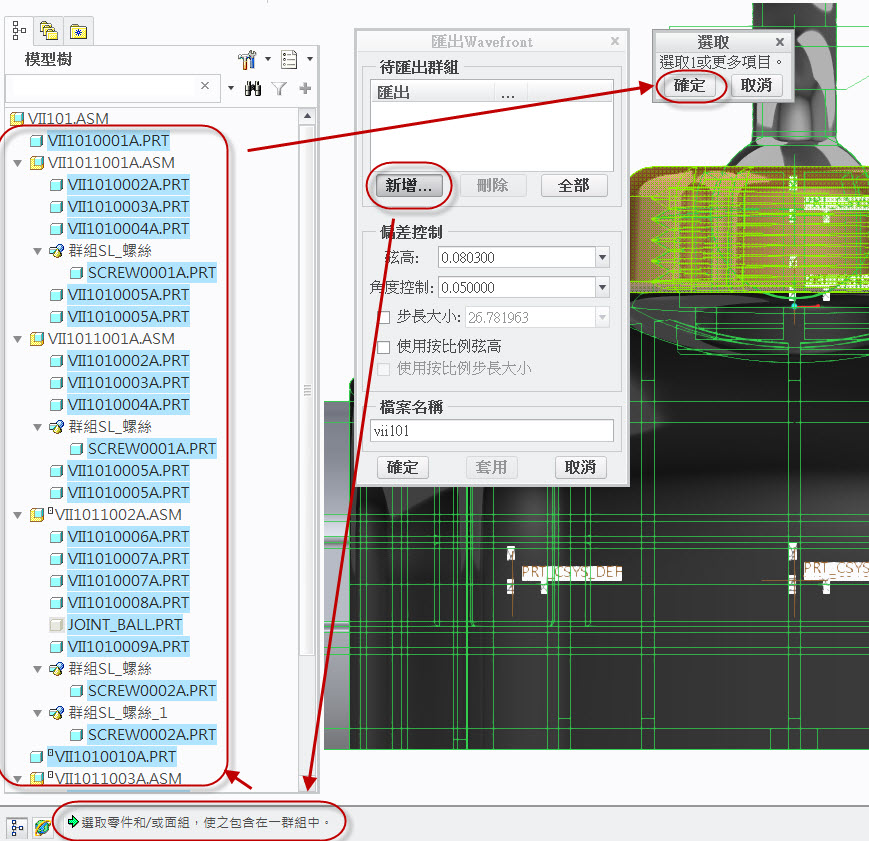The height and width of the screenshot is (841, 869).
Task: Toggle model tree icon in status bar
Action: point(17,827)
